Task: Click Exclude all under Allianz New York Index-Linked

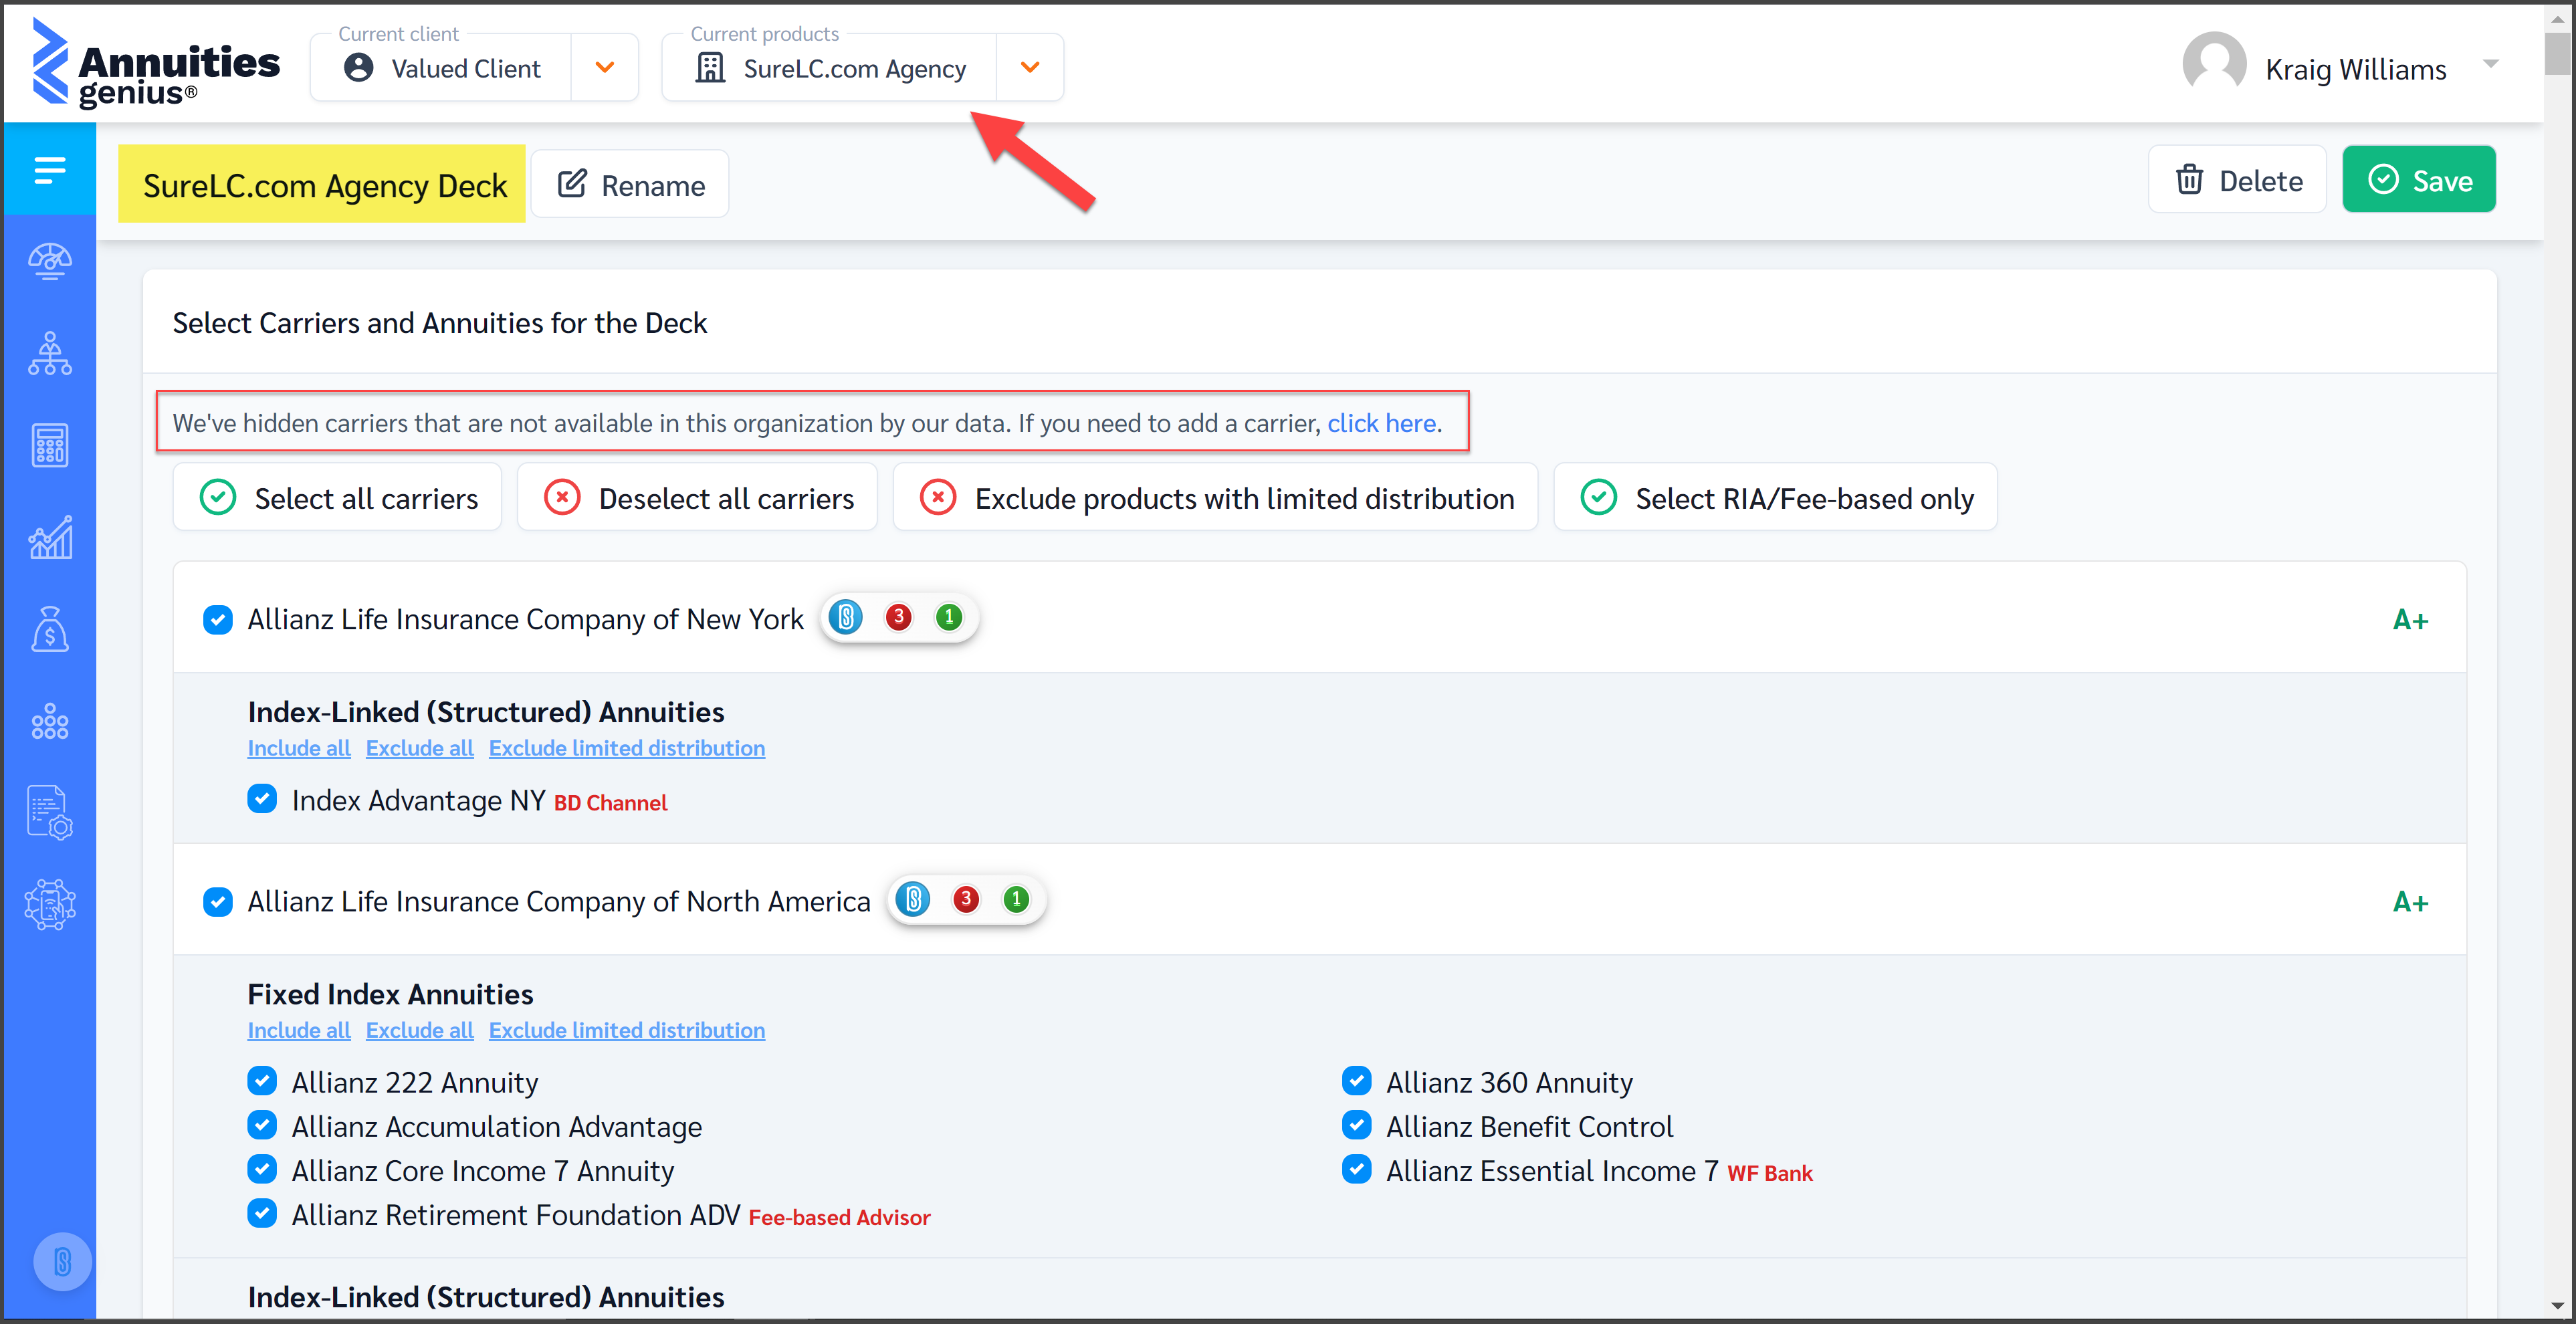Action: (420, 748)
